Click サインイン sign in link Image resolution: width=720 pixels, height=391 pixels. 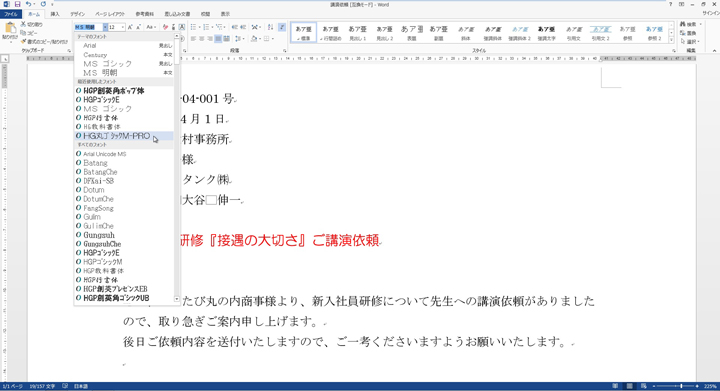coord(711,14)
